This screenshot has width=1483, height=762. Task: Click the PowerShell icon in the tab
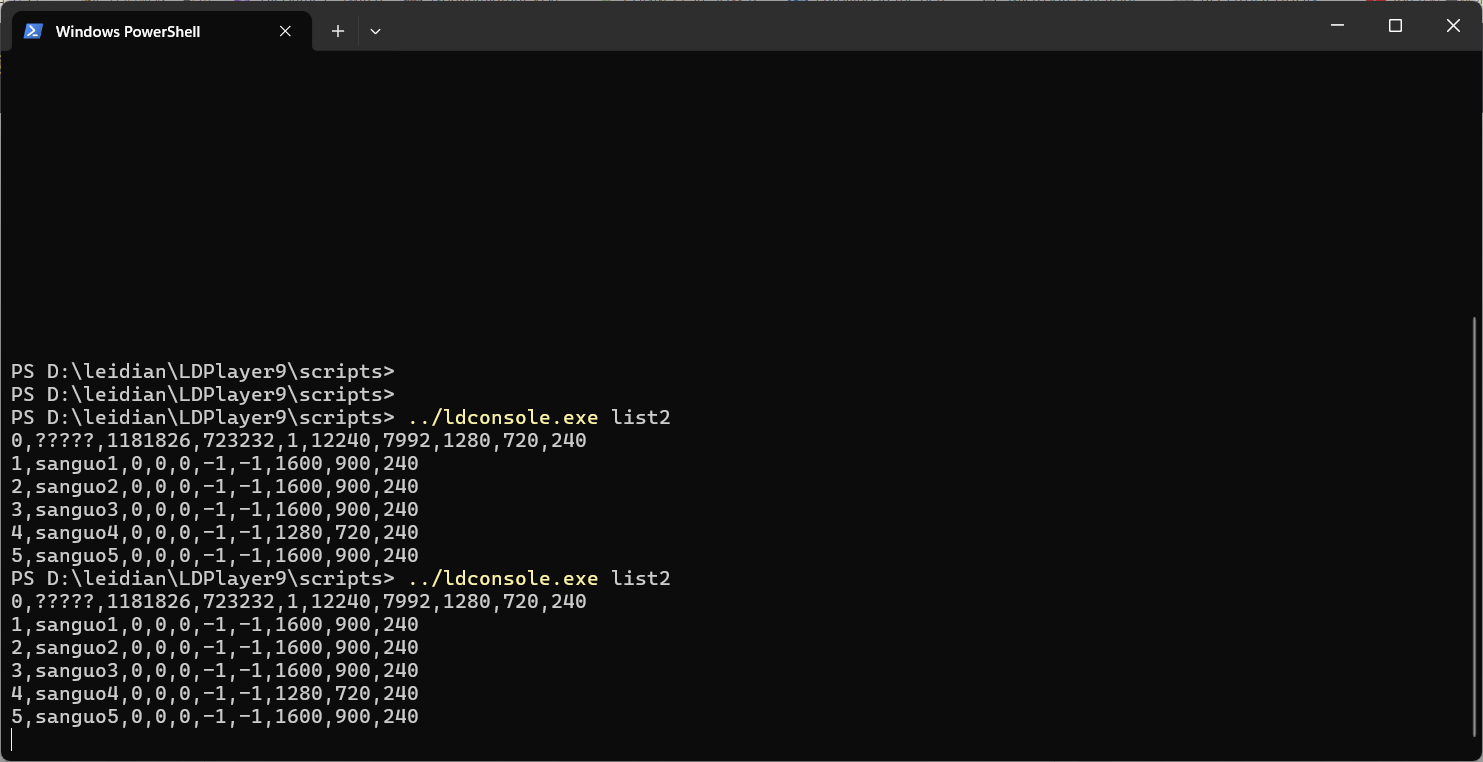coord(33,31)
